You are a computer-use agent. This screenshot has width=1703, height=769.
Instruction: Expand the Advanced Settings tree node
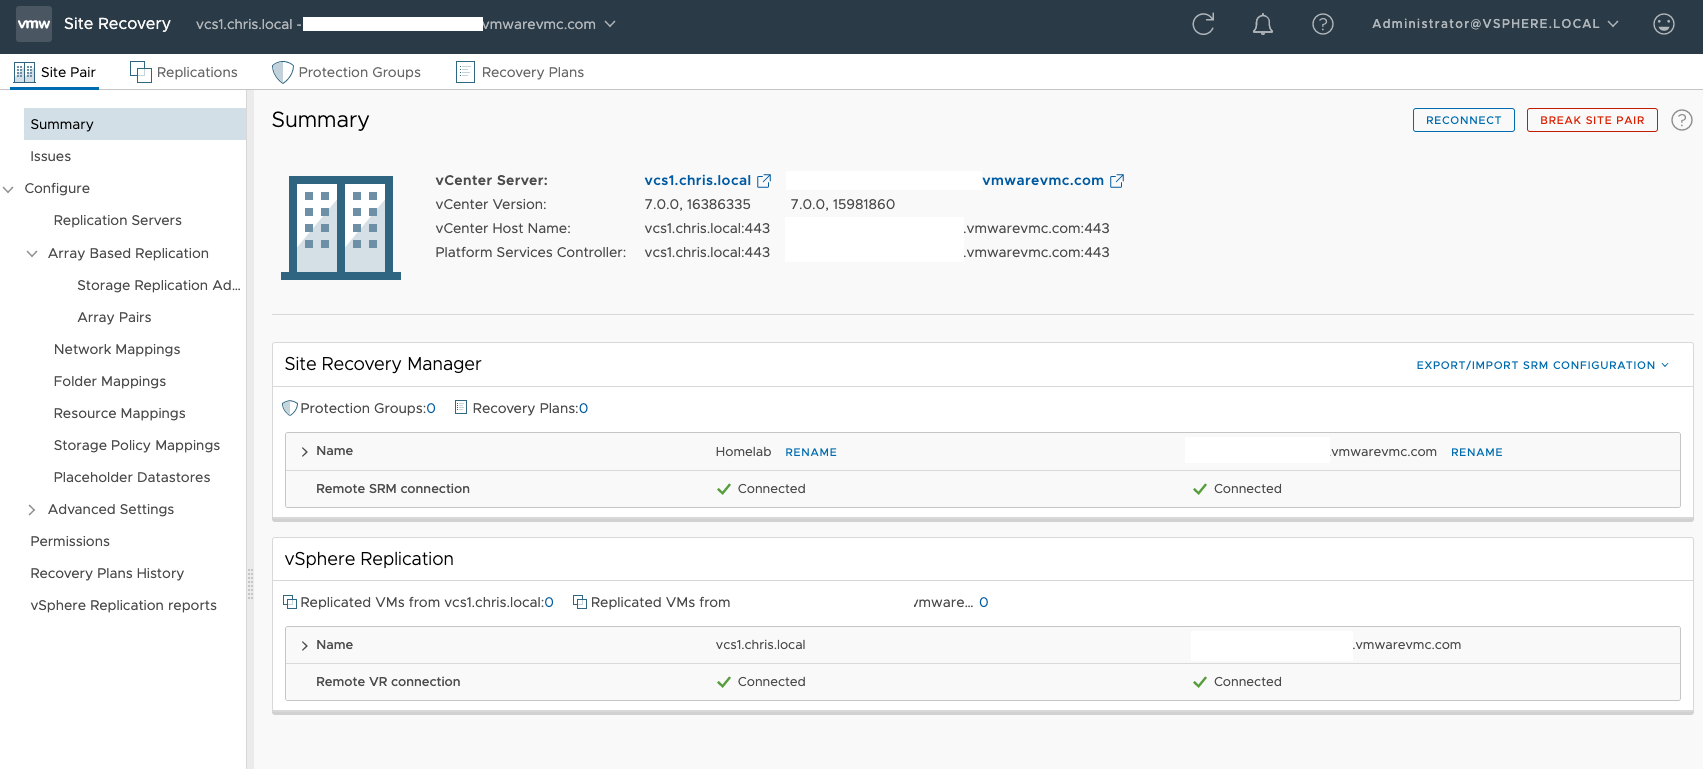32,510
